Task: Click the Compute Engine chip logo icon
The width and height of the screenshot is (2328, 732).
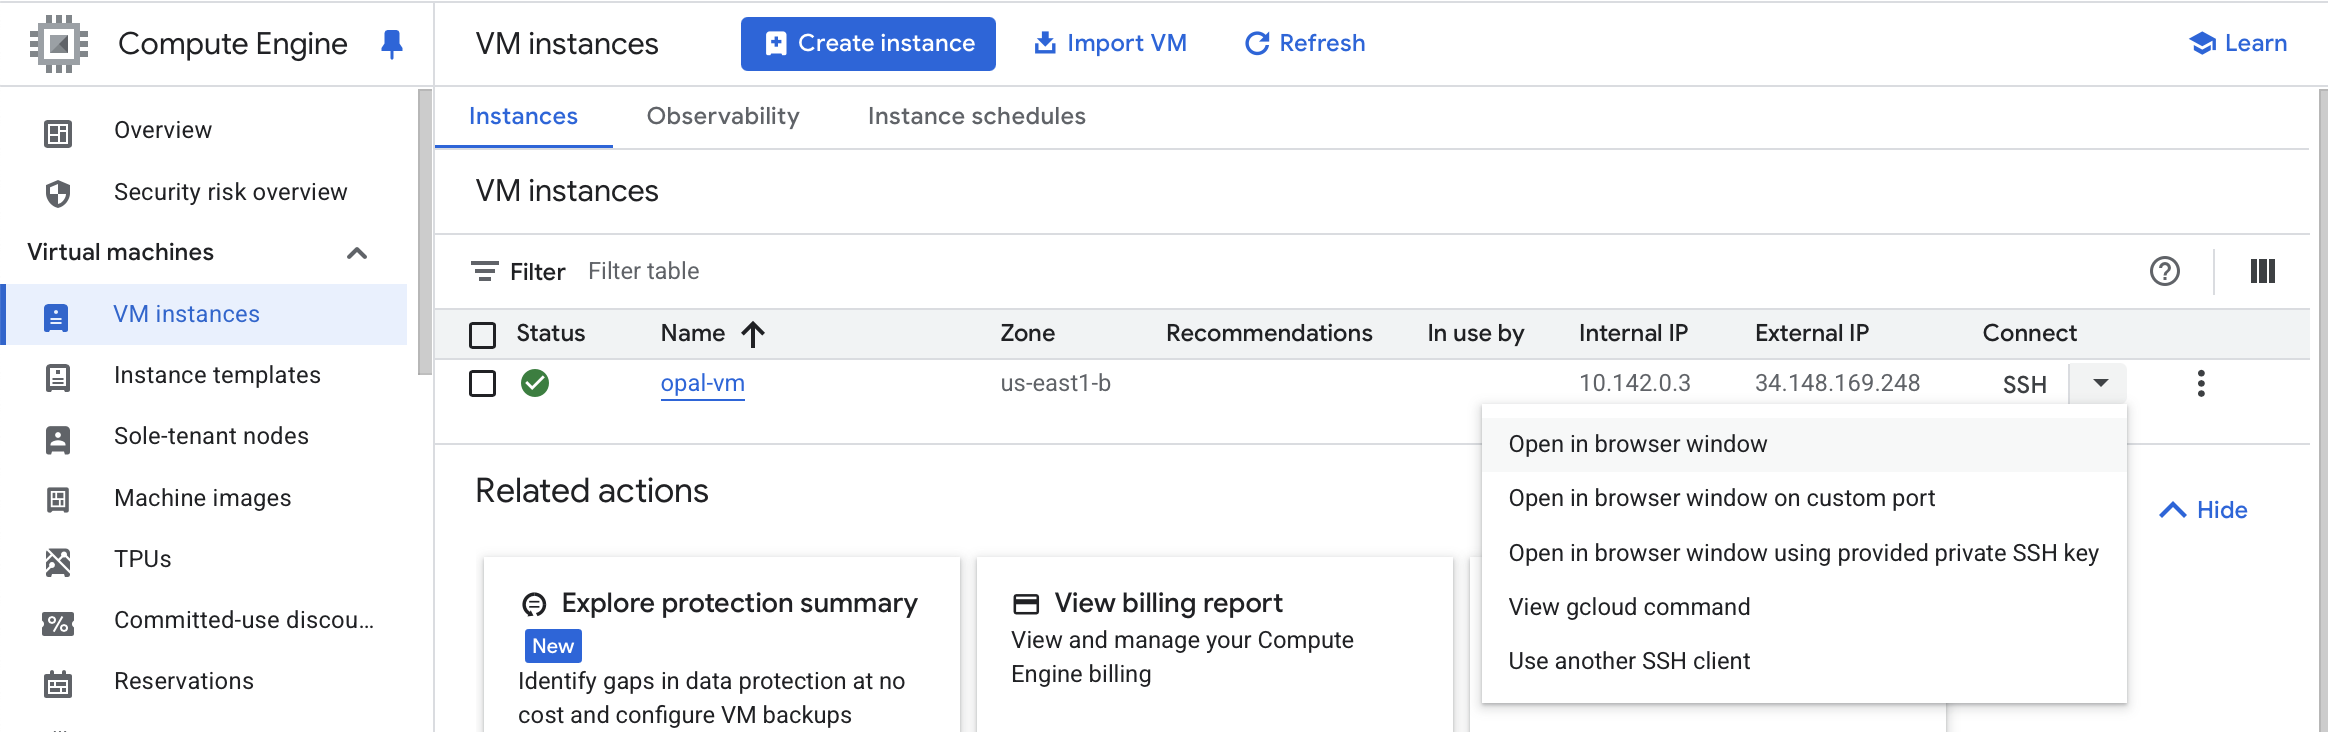Action: 59,44
